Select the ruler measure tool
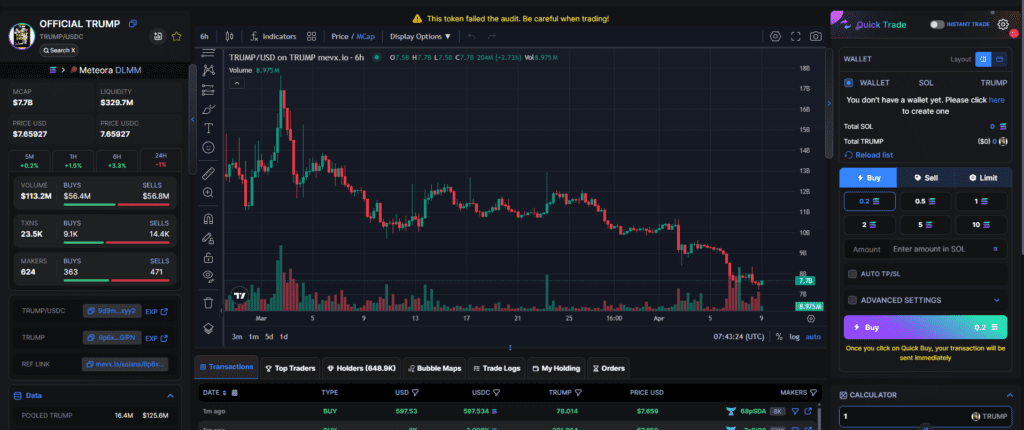This screenshot has height=430, width=1024. [x=208, y=173]
